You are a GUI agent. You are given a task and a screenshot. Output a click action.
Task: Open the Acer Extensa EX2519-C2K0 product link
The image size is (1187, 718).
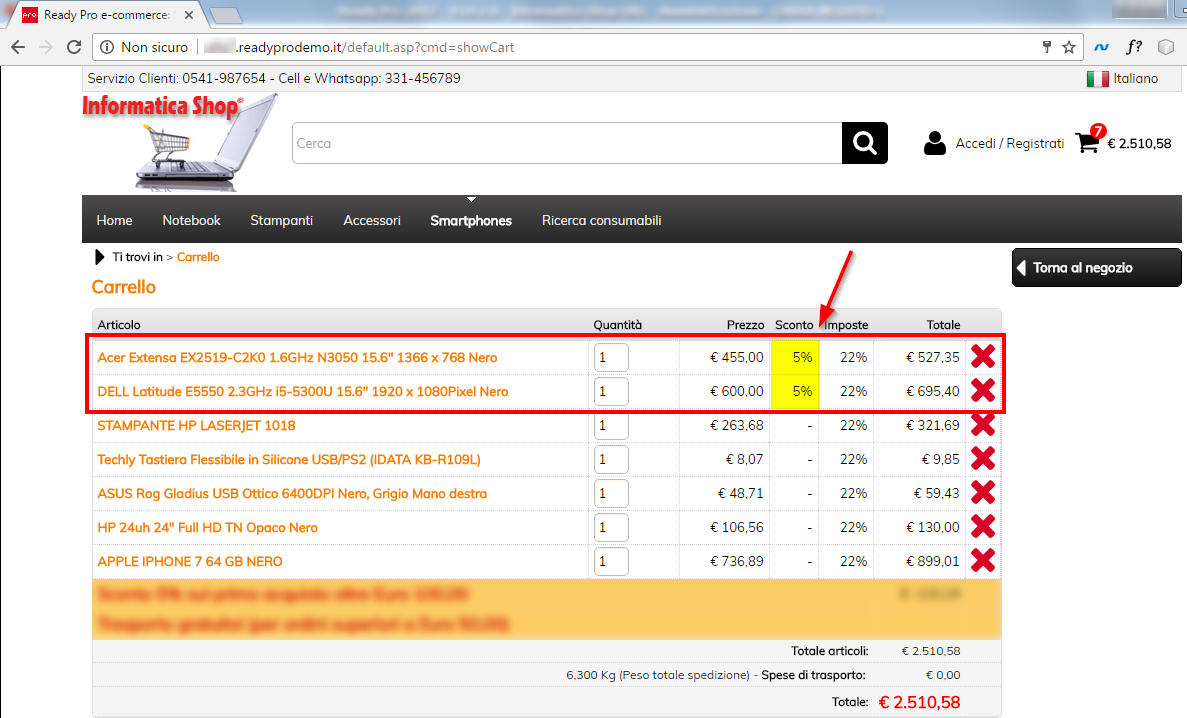point(298,357)
